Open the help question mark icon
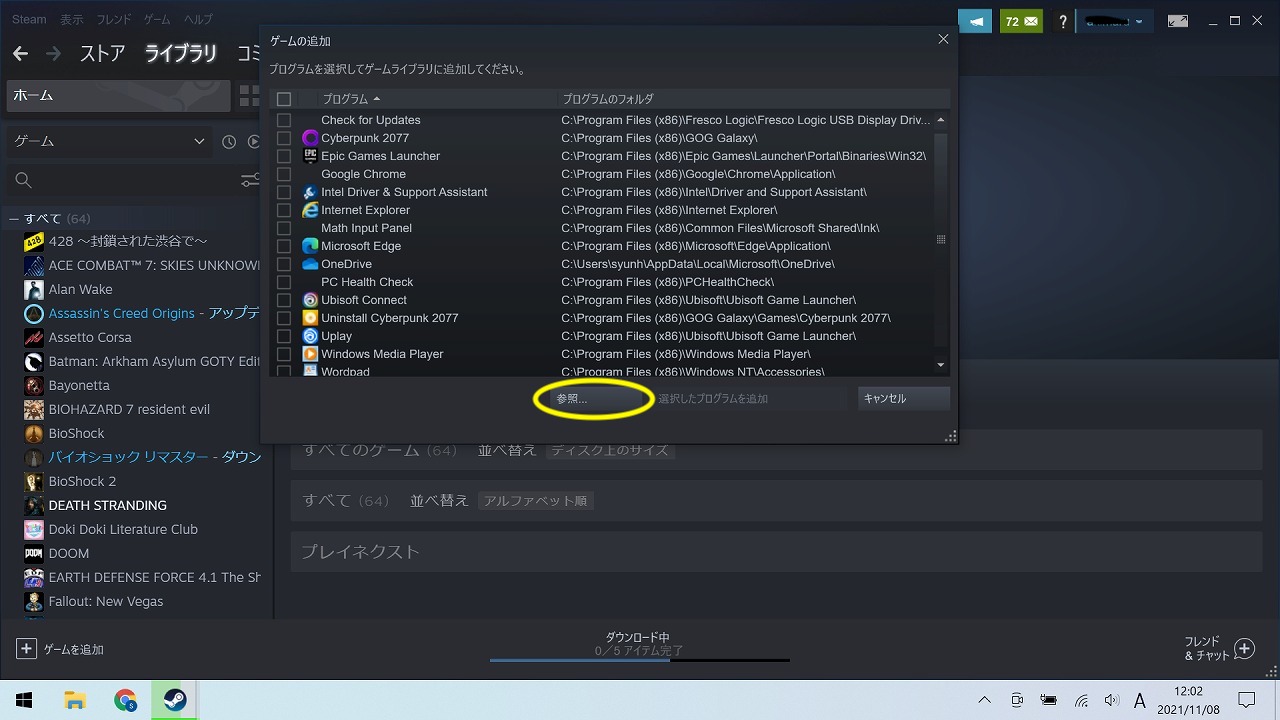Viewport: 1280px width, 720px height. [x=1063, y=21]
